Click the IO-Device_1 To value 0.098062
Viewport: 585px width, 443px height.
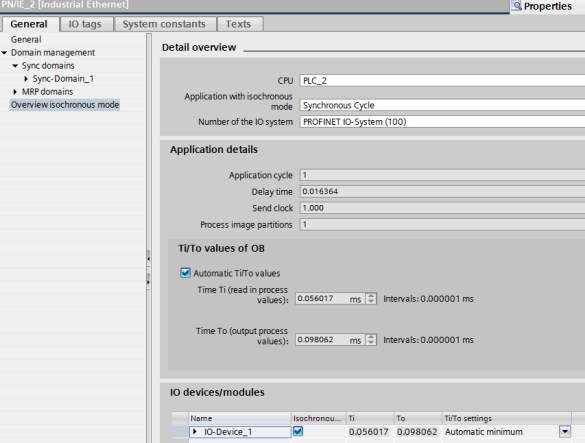point(417,432)
